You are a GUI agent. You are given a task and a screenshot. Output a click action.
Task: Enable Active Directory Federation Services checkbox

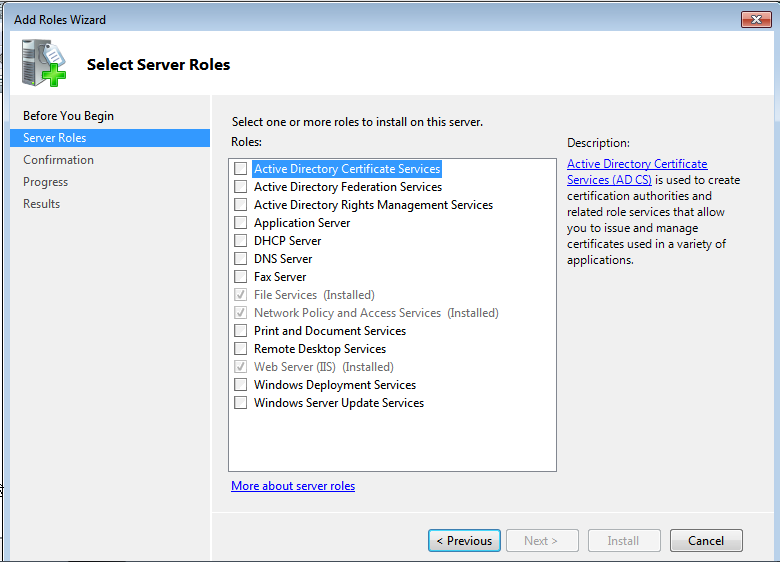pyautogui.click(x=241, y=187)
